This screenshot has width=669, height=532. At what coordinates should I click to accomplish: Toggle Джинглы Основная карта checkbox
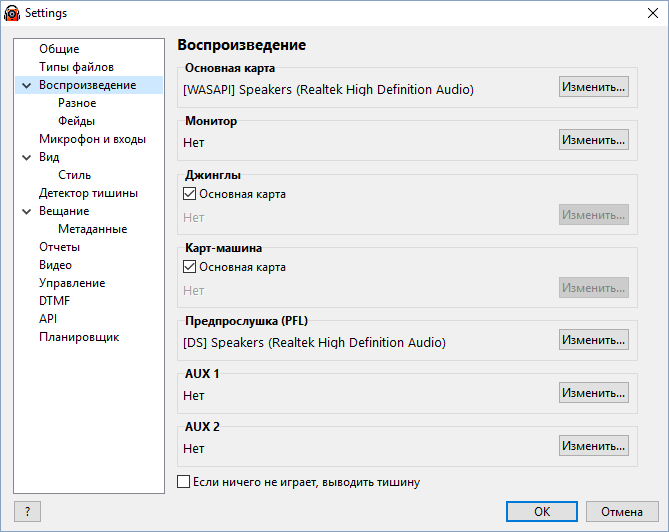coord(189,194)
